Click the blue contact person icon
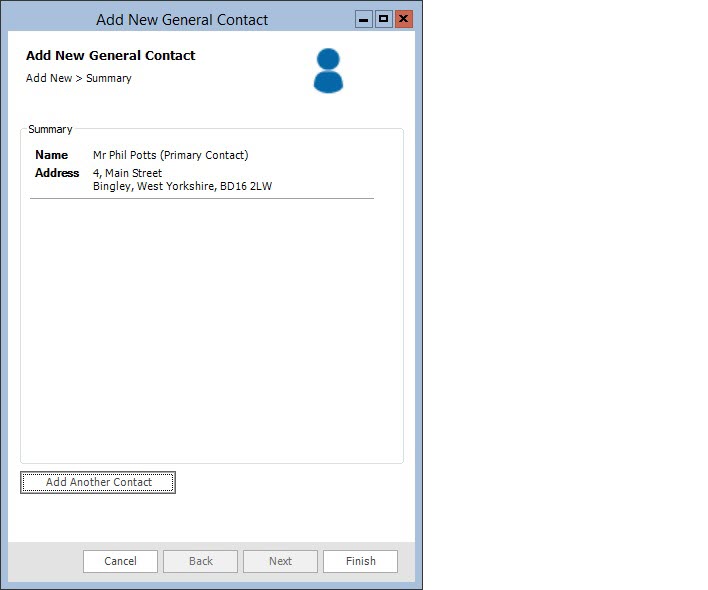708x590 pixels. [x=328, y=71]
